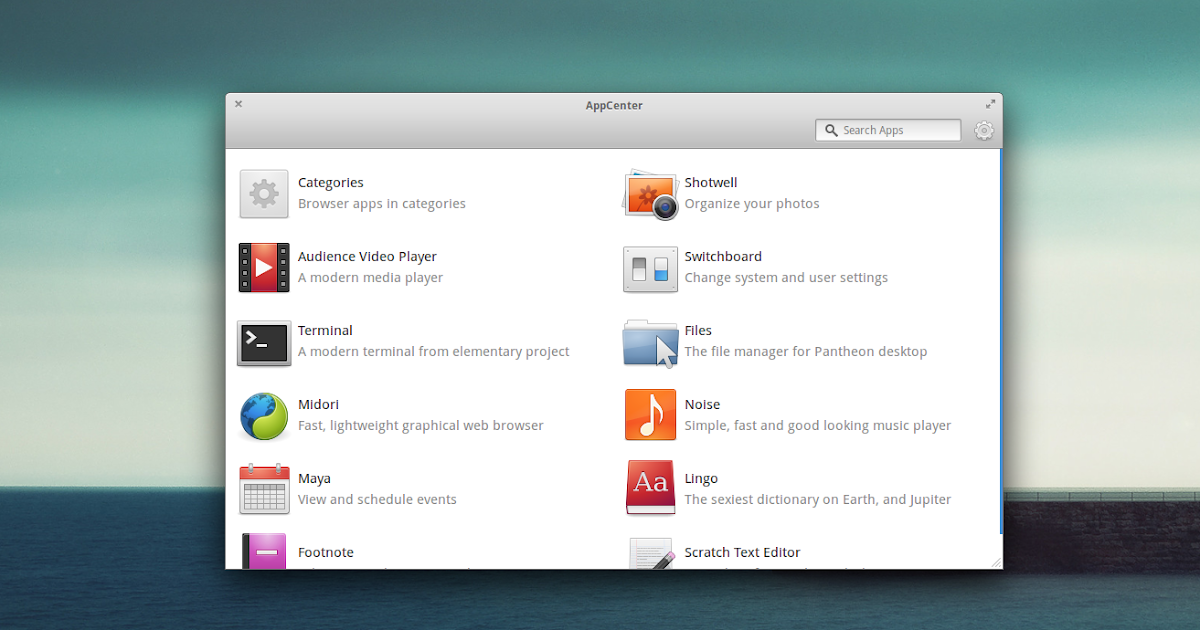Select the Lingo description text entry
Screen dimensions: 1200x630
tap(817, 499)
